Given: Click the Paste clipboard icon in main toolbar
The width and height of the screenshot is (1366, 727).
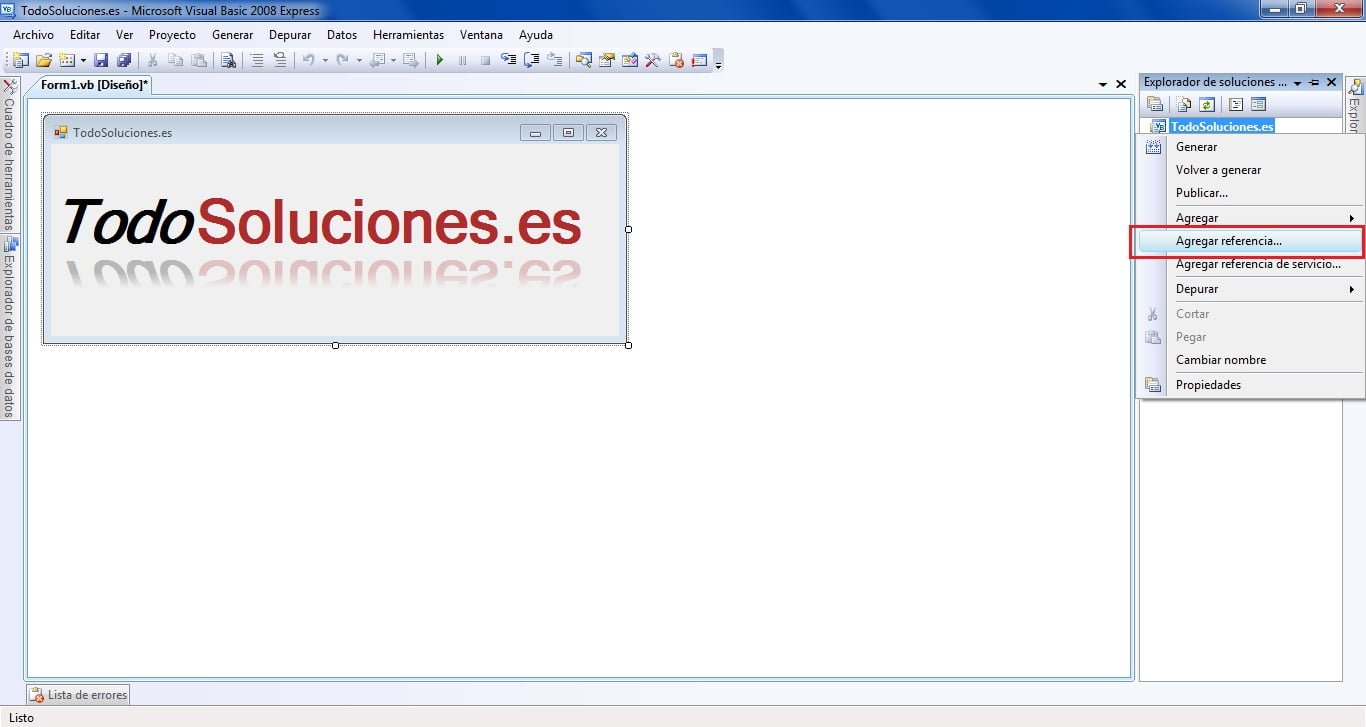Looking at the screenshot, I should tap(199, 60).
